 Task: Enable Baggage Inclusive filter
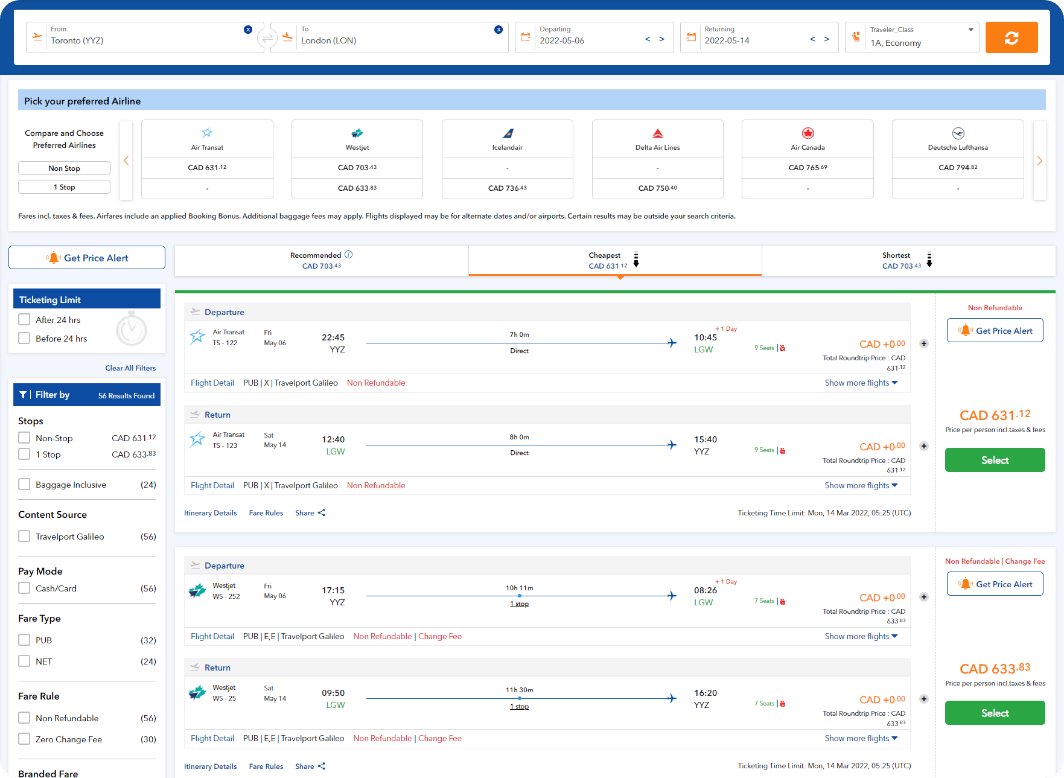[x=24, y=484]
